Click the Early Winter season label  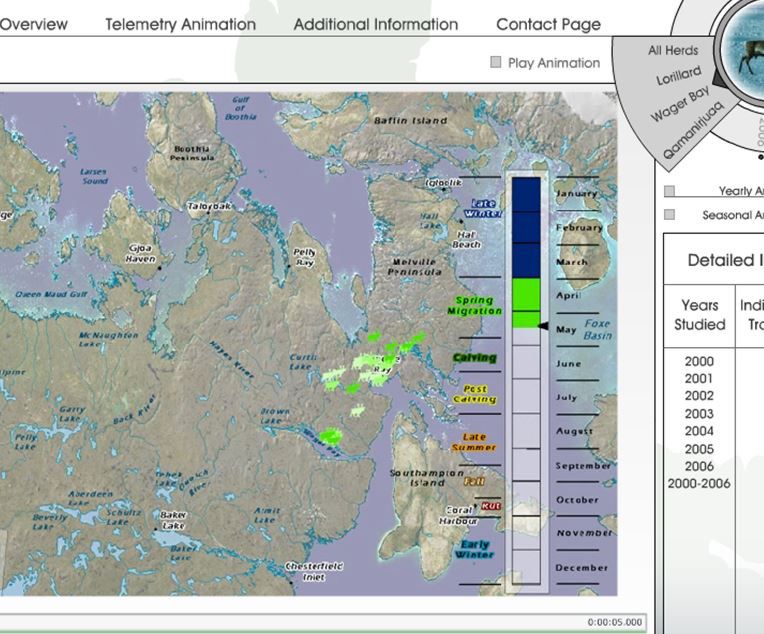(x=475, y=549)
